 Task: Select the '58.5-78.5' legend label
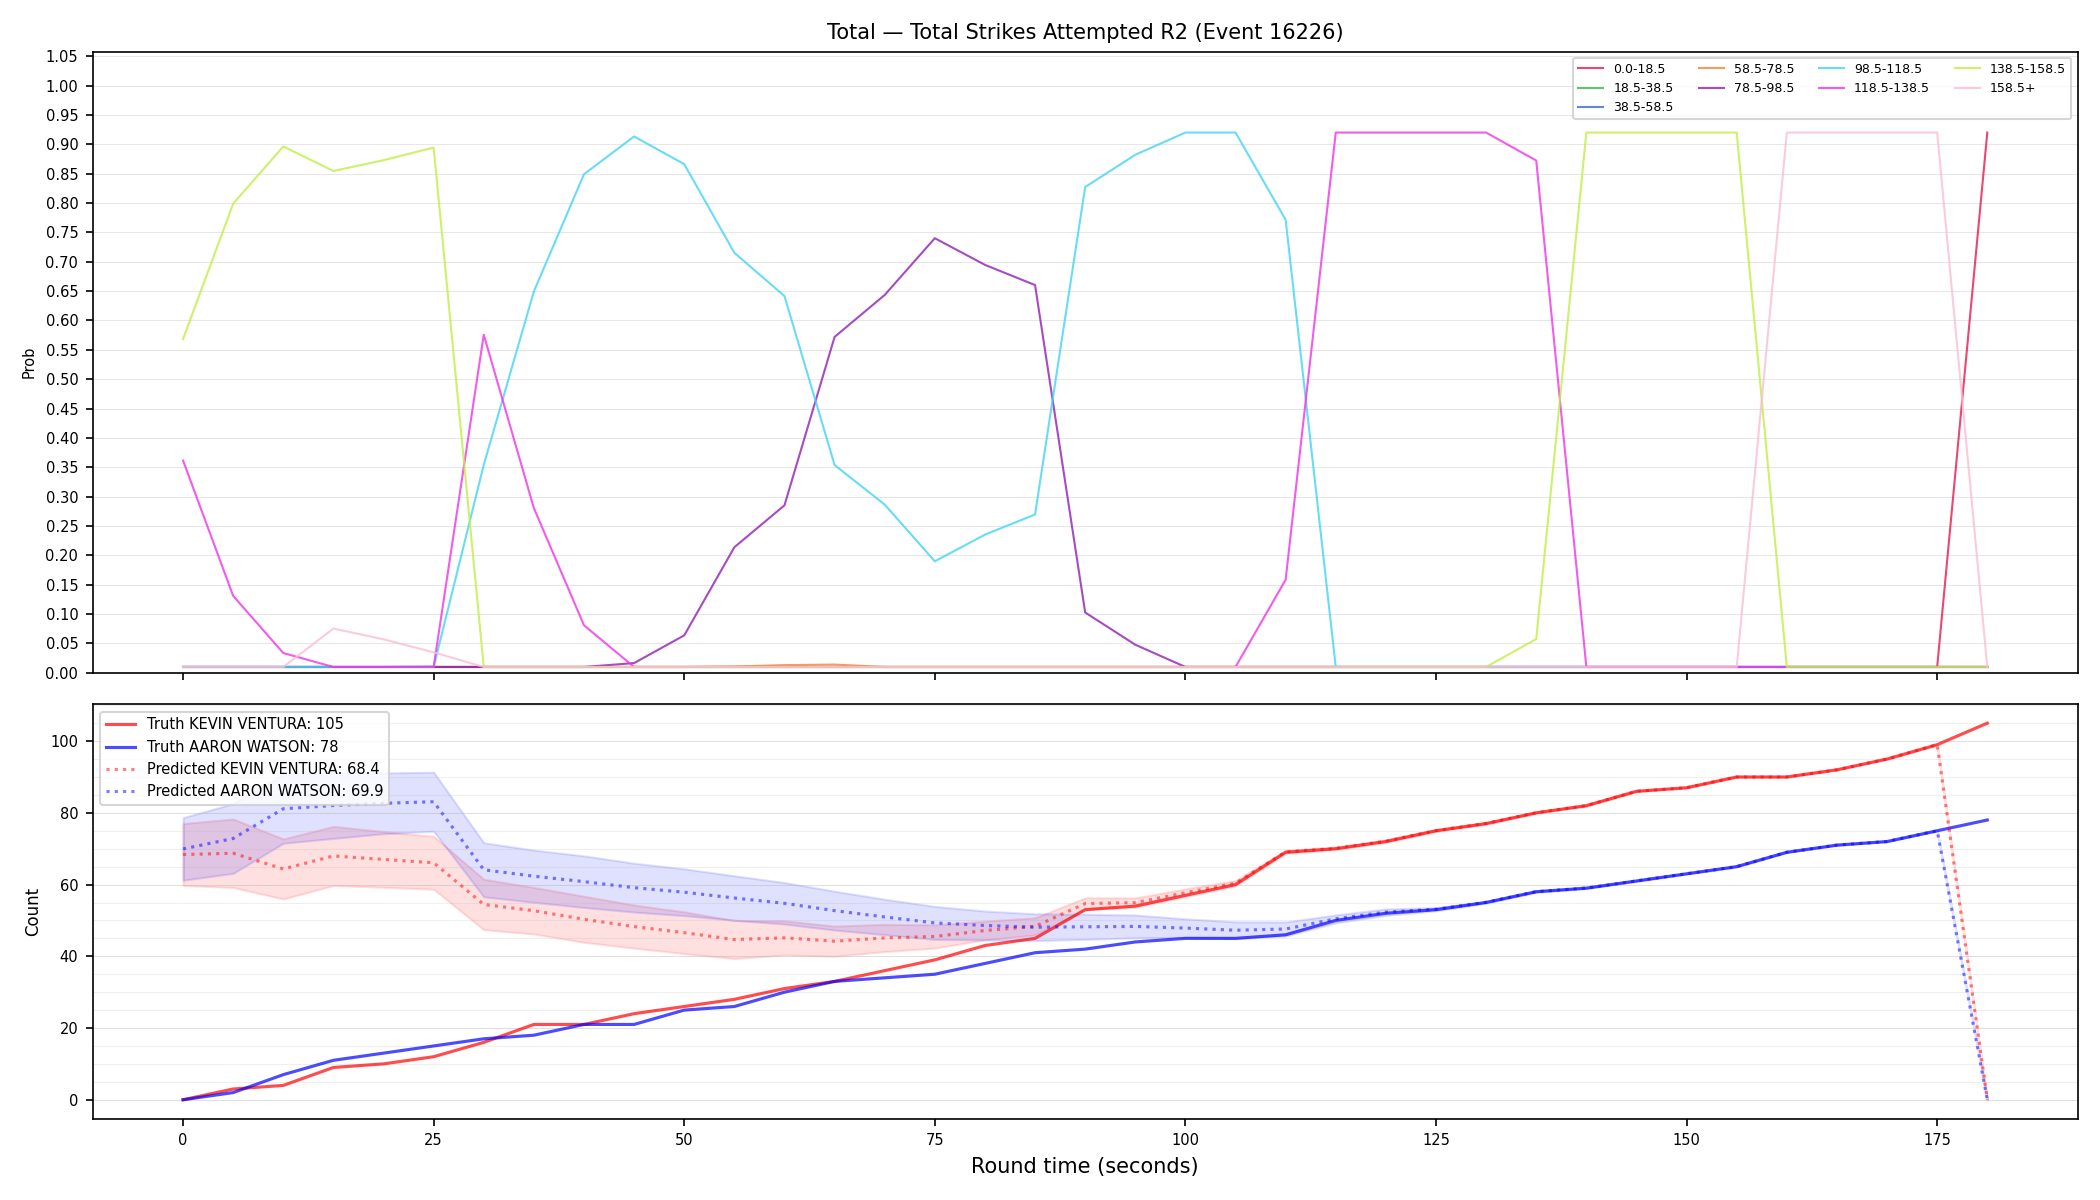pyautogui.click(x=1764, y=69)
